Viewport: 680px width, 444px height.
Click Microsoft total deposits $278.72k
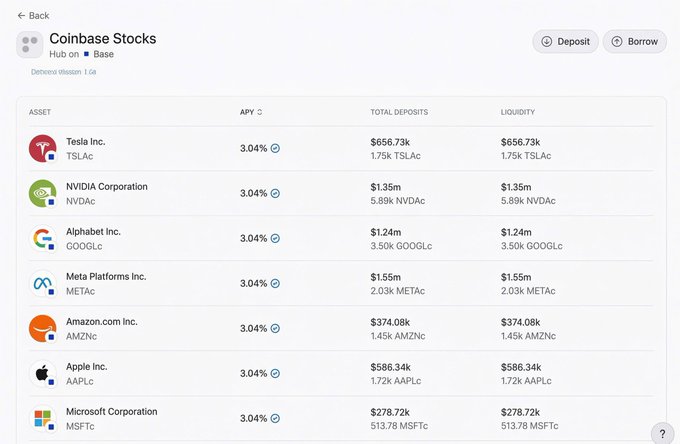[x=390, y=412]
